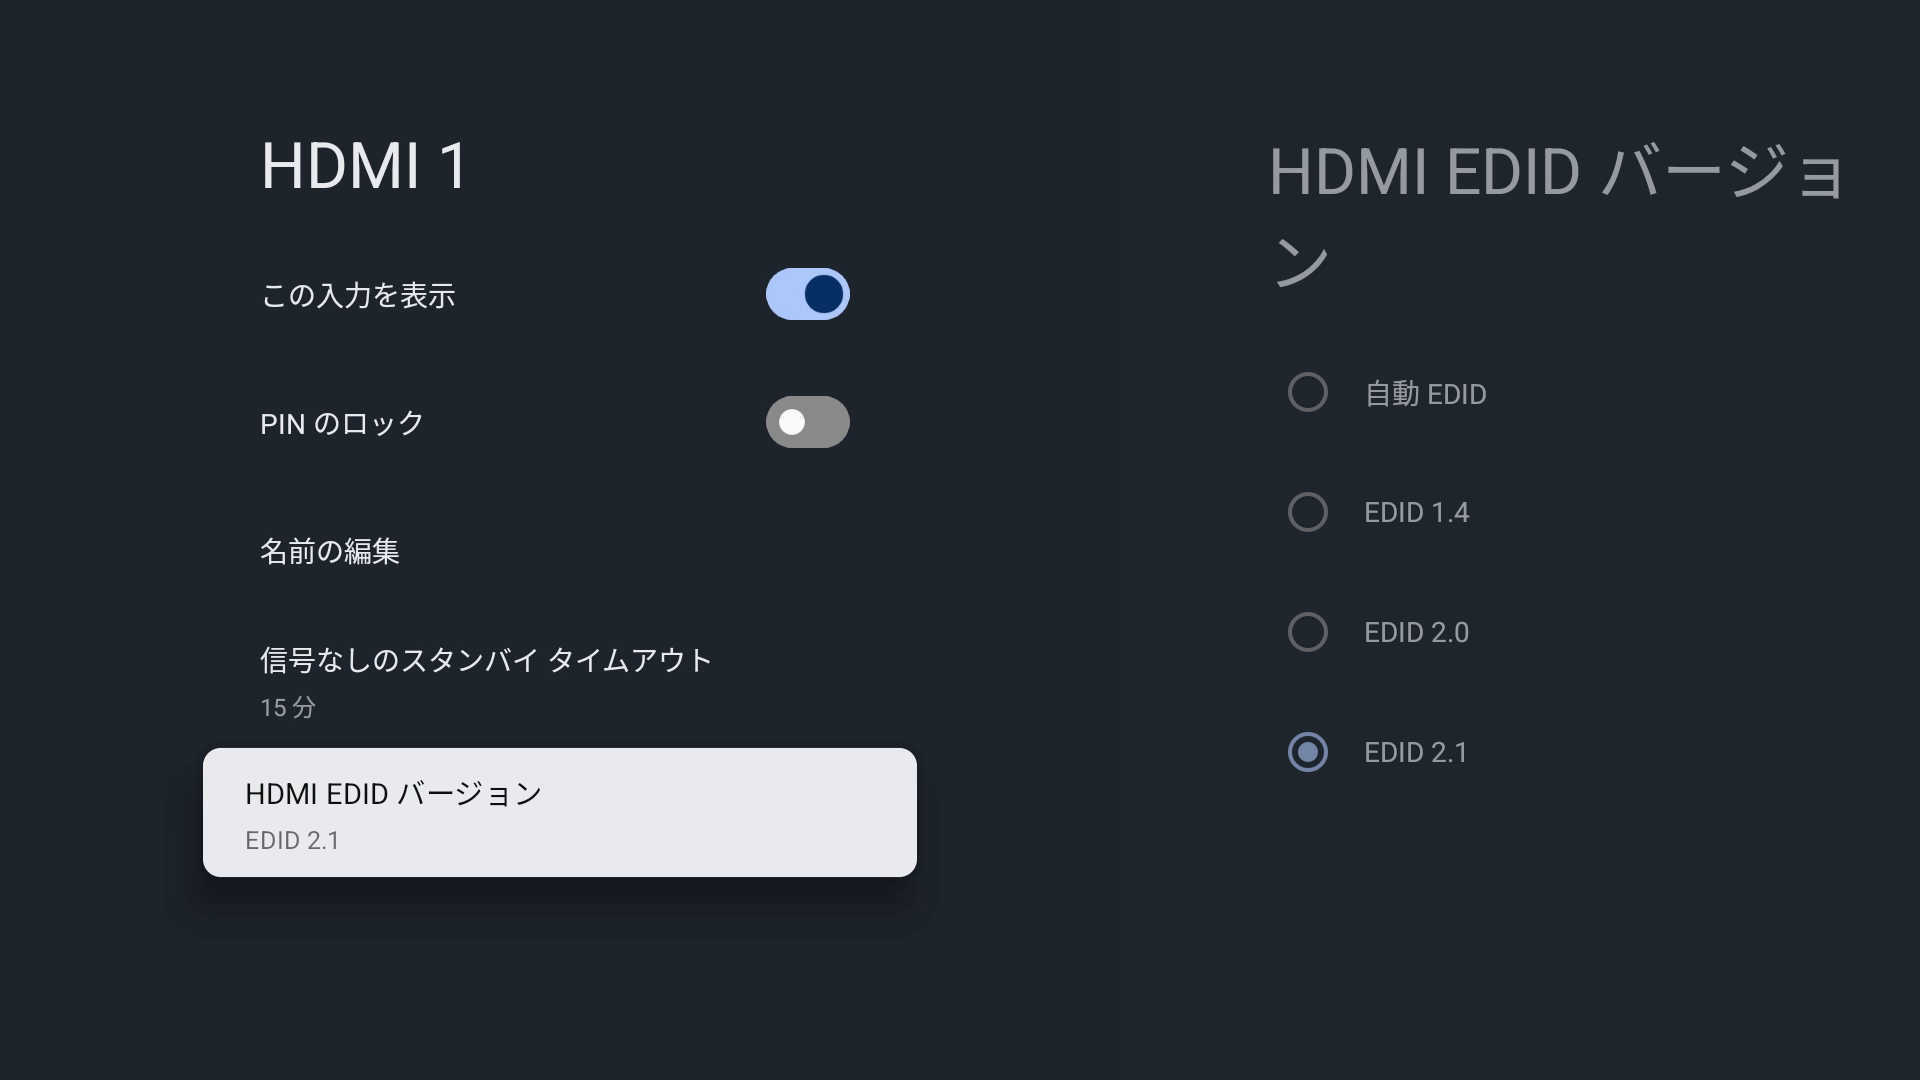Click the EDID 1.4 text label
Image resolution: width=1920 pixels, height=1080 pixels.
1416,513
